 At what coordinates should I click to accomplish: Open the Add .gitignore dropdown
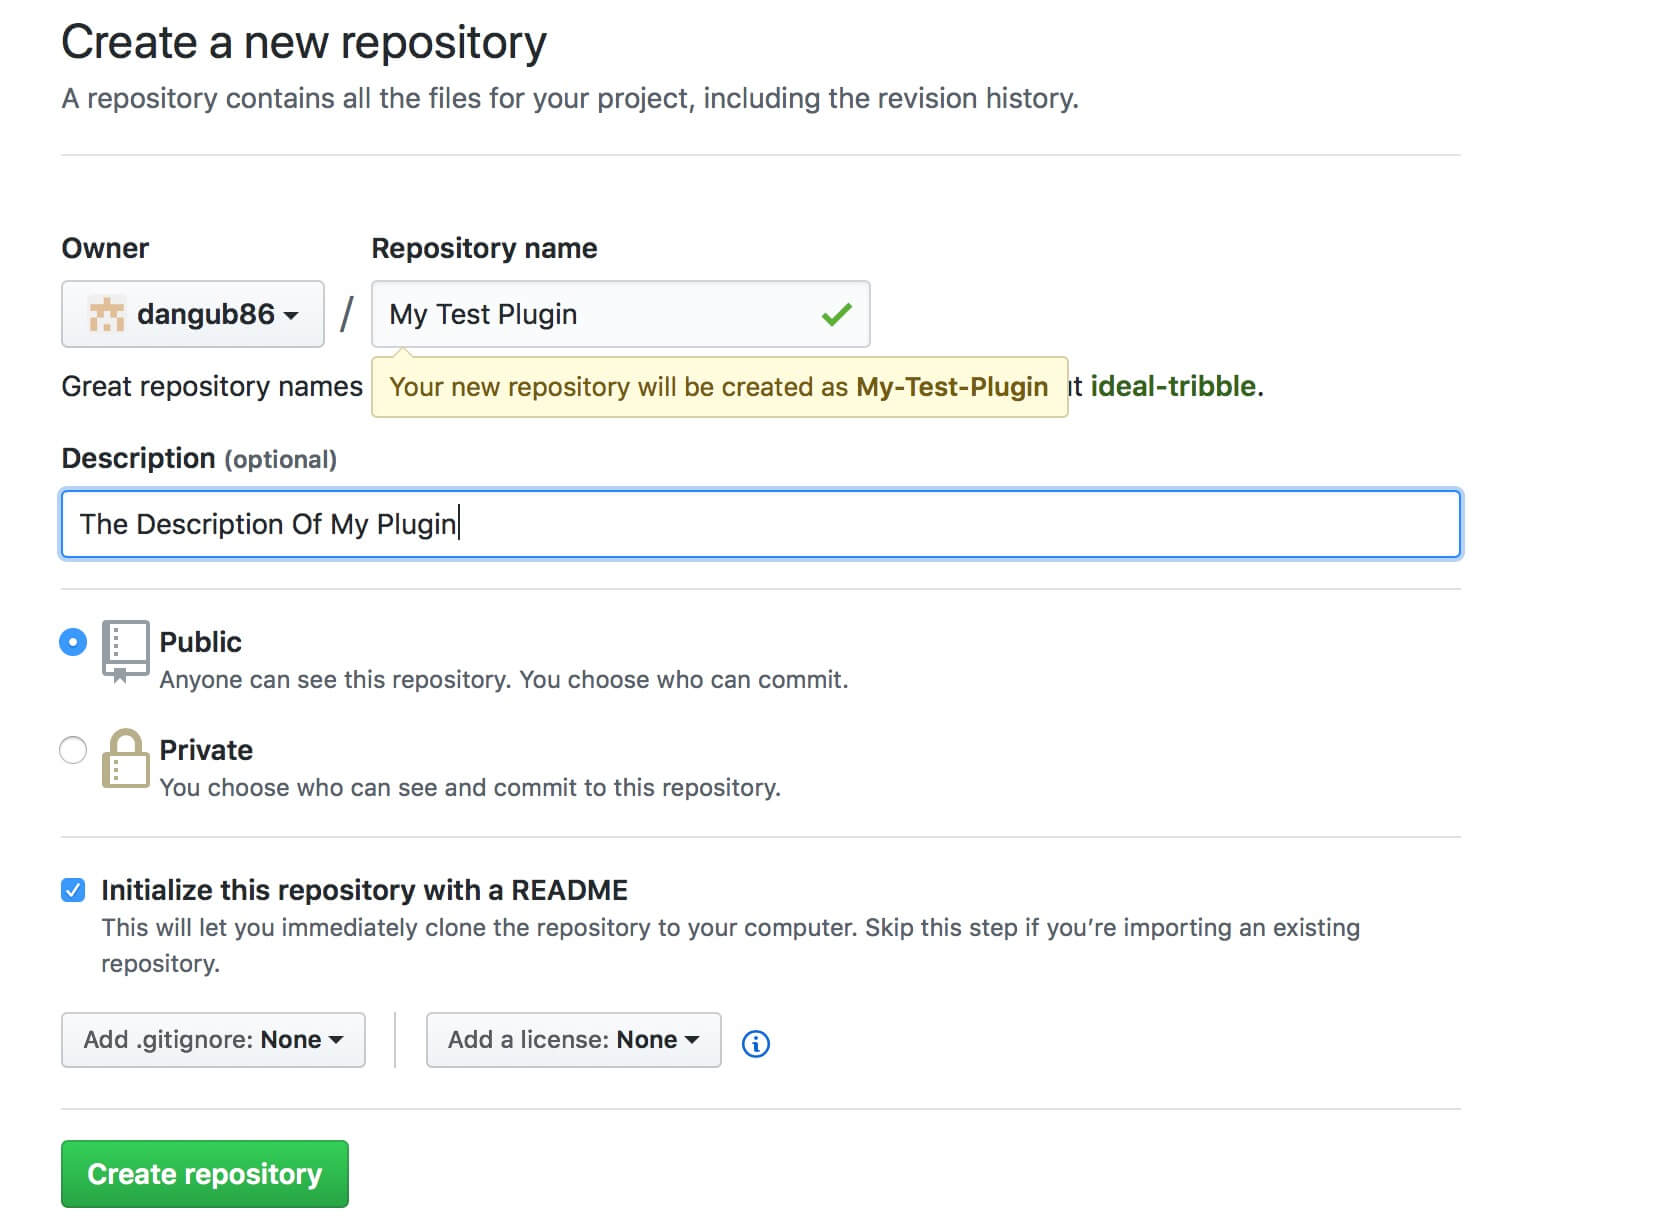pos(213,1040)
